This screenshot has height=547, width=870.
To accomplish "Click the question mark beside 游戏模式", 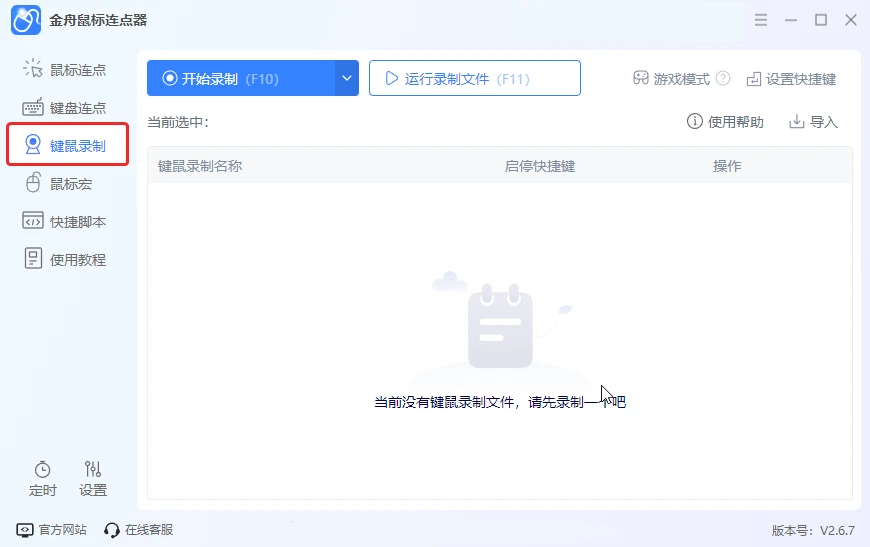I will click(723, 78).
